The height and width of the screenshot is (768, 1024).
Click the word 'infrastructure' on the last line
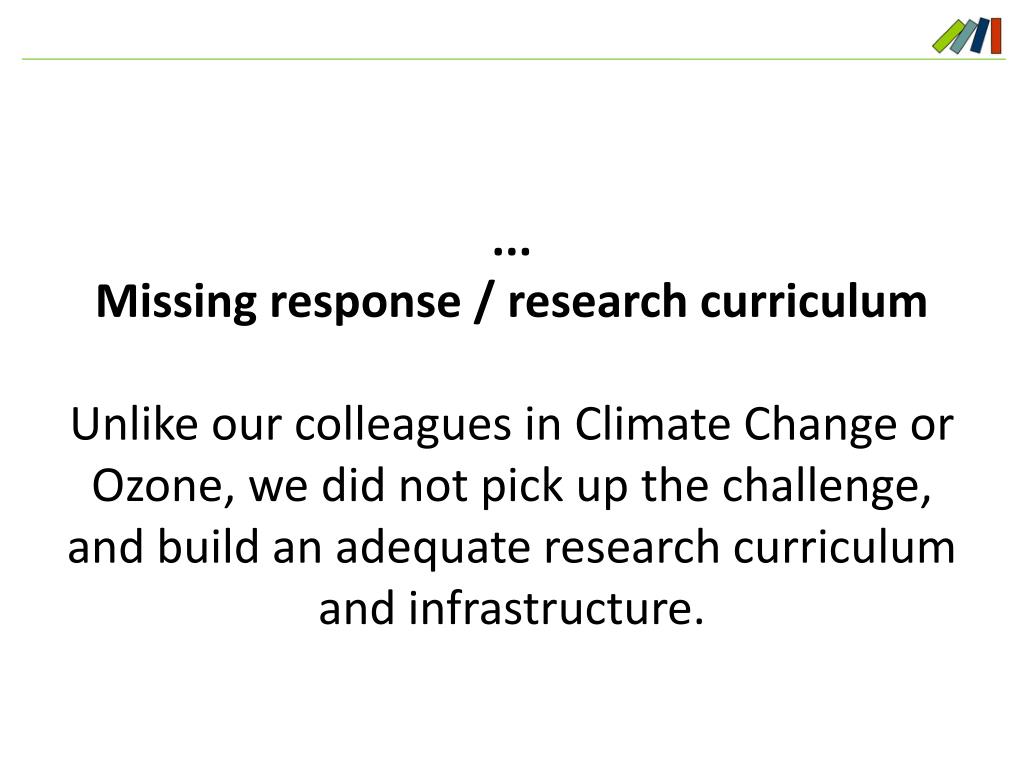tap(549, 609)
